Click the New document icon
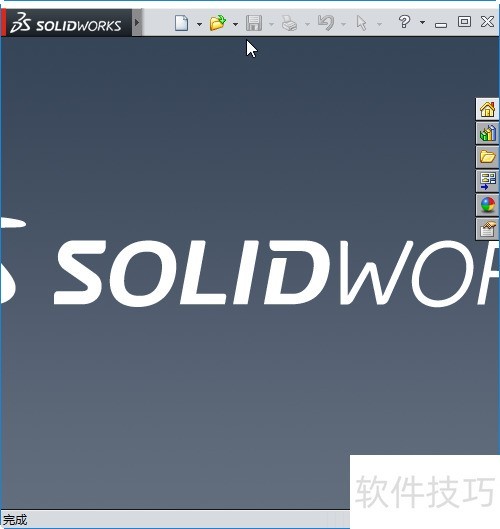Image resolution: width=500 pixels, height=529 pixels. [182, 23]
